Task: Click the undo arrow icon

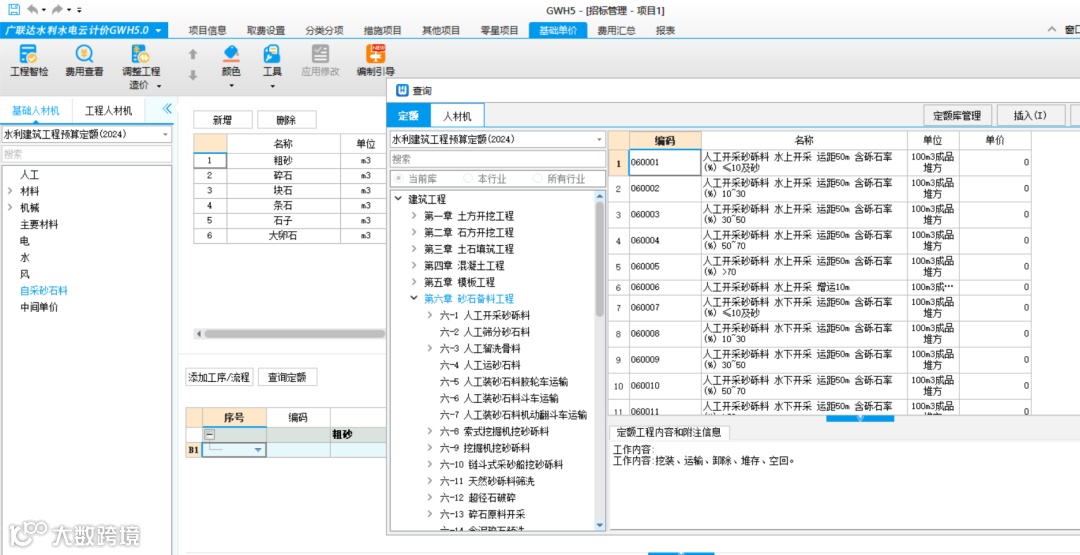Action: tap(32, 10)
